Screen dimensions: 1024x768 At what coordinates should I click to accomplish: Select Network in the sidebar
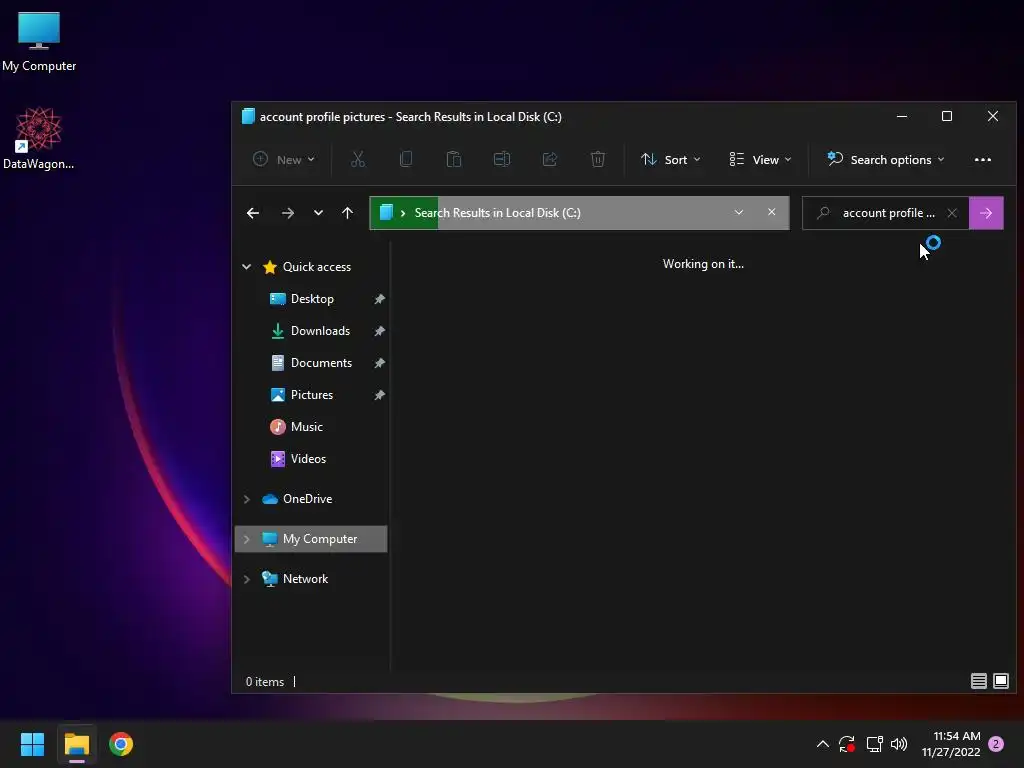305,579
